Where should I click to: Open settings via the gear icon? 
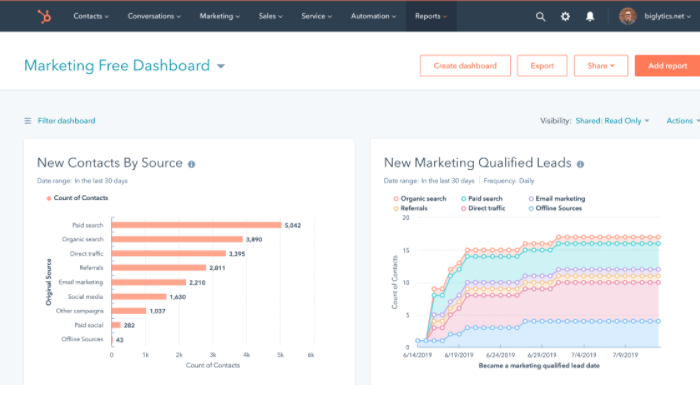566,16
